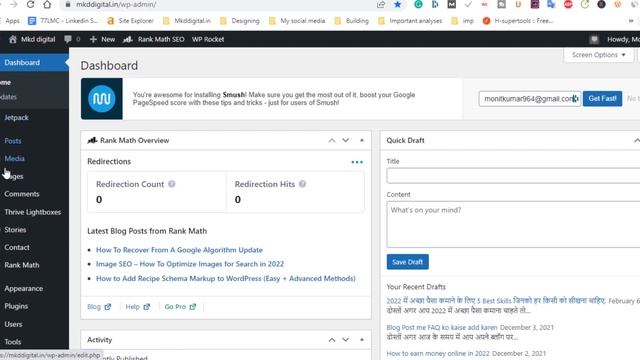Image resolution: width=640 pixels, height=360 pixels.
Task: Open Comments in the sidebar
Action: point(22,194)
